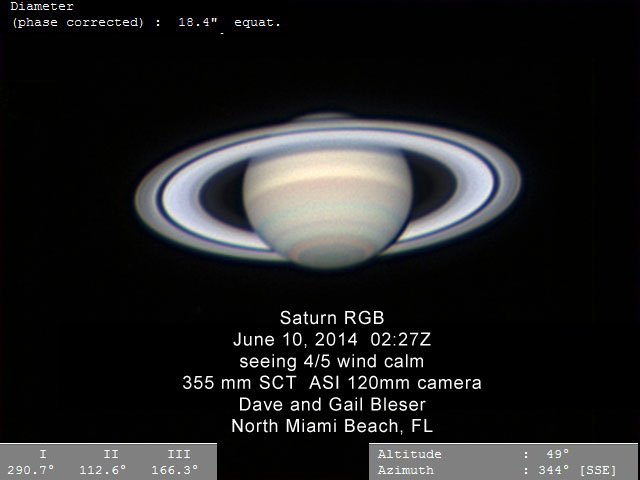Click the System I column header

(x=43, y=454)
